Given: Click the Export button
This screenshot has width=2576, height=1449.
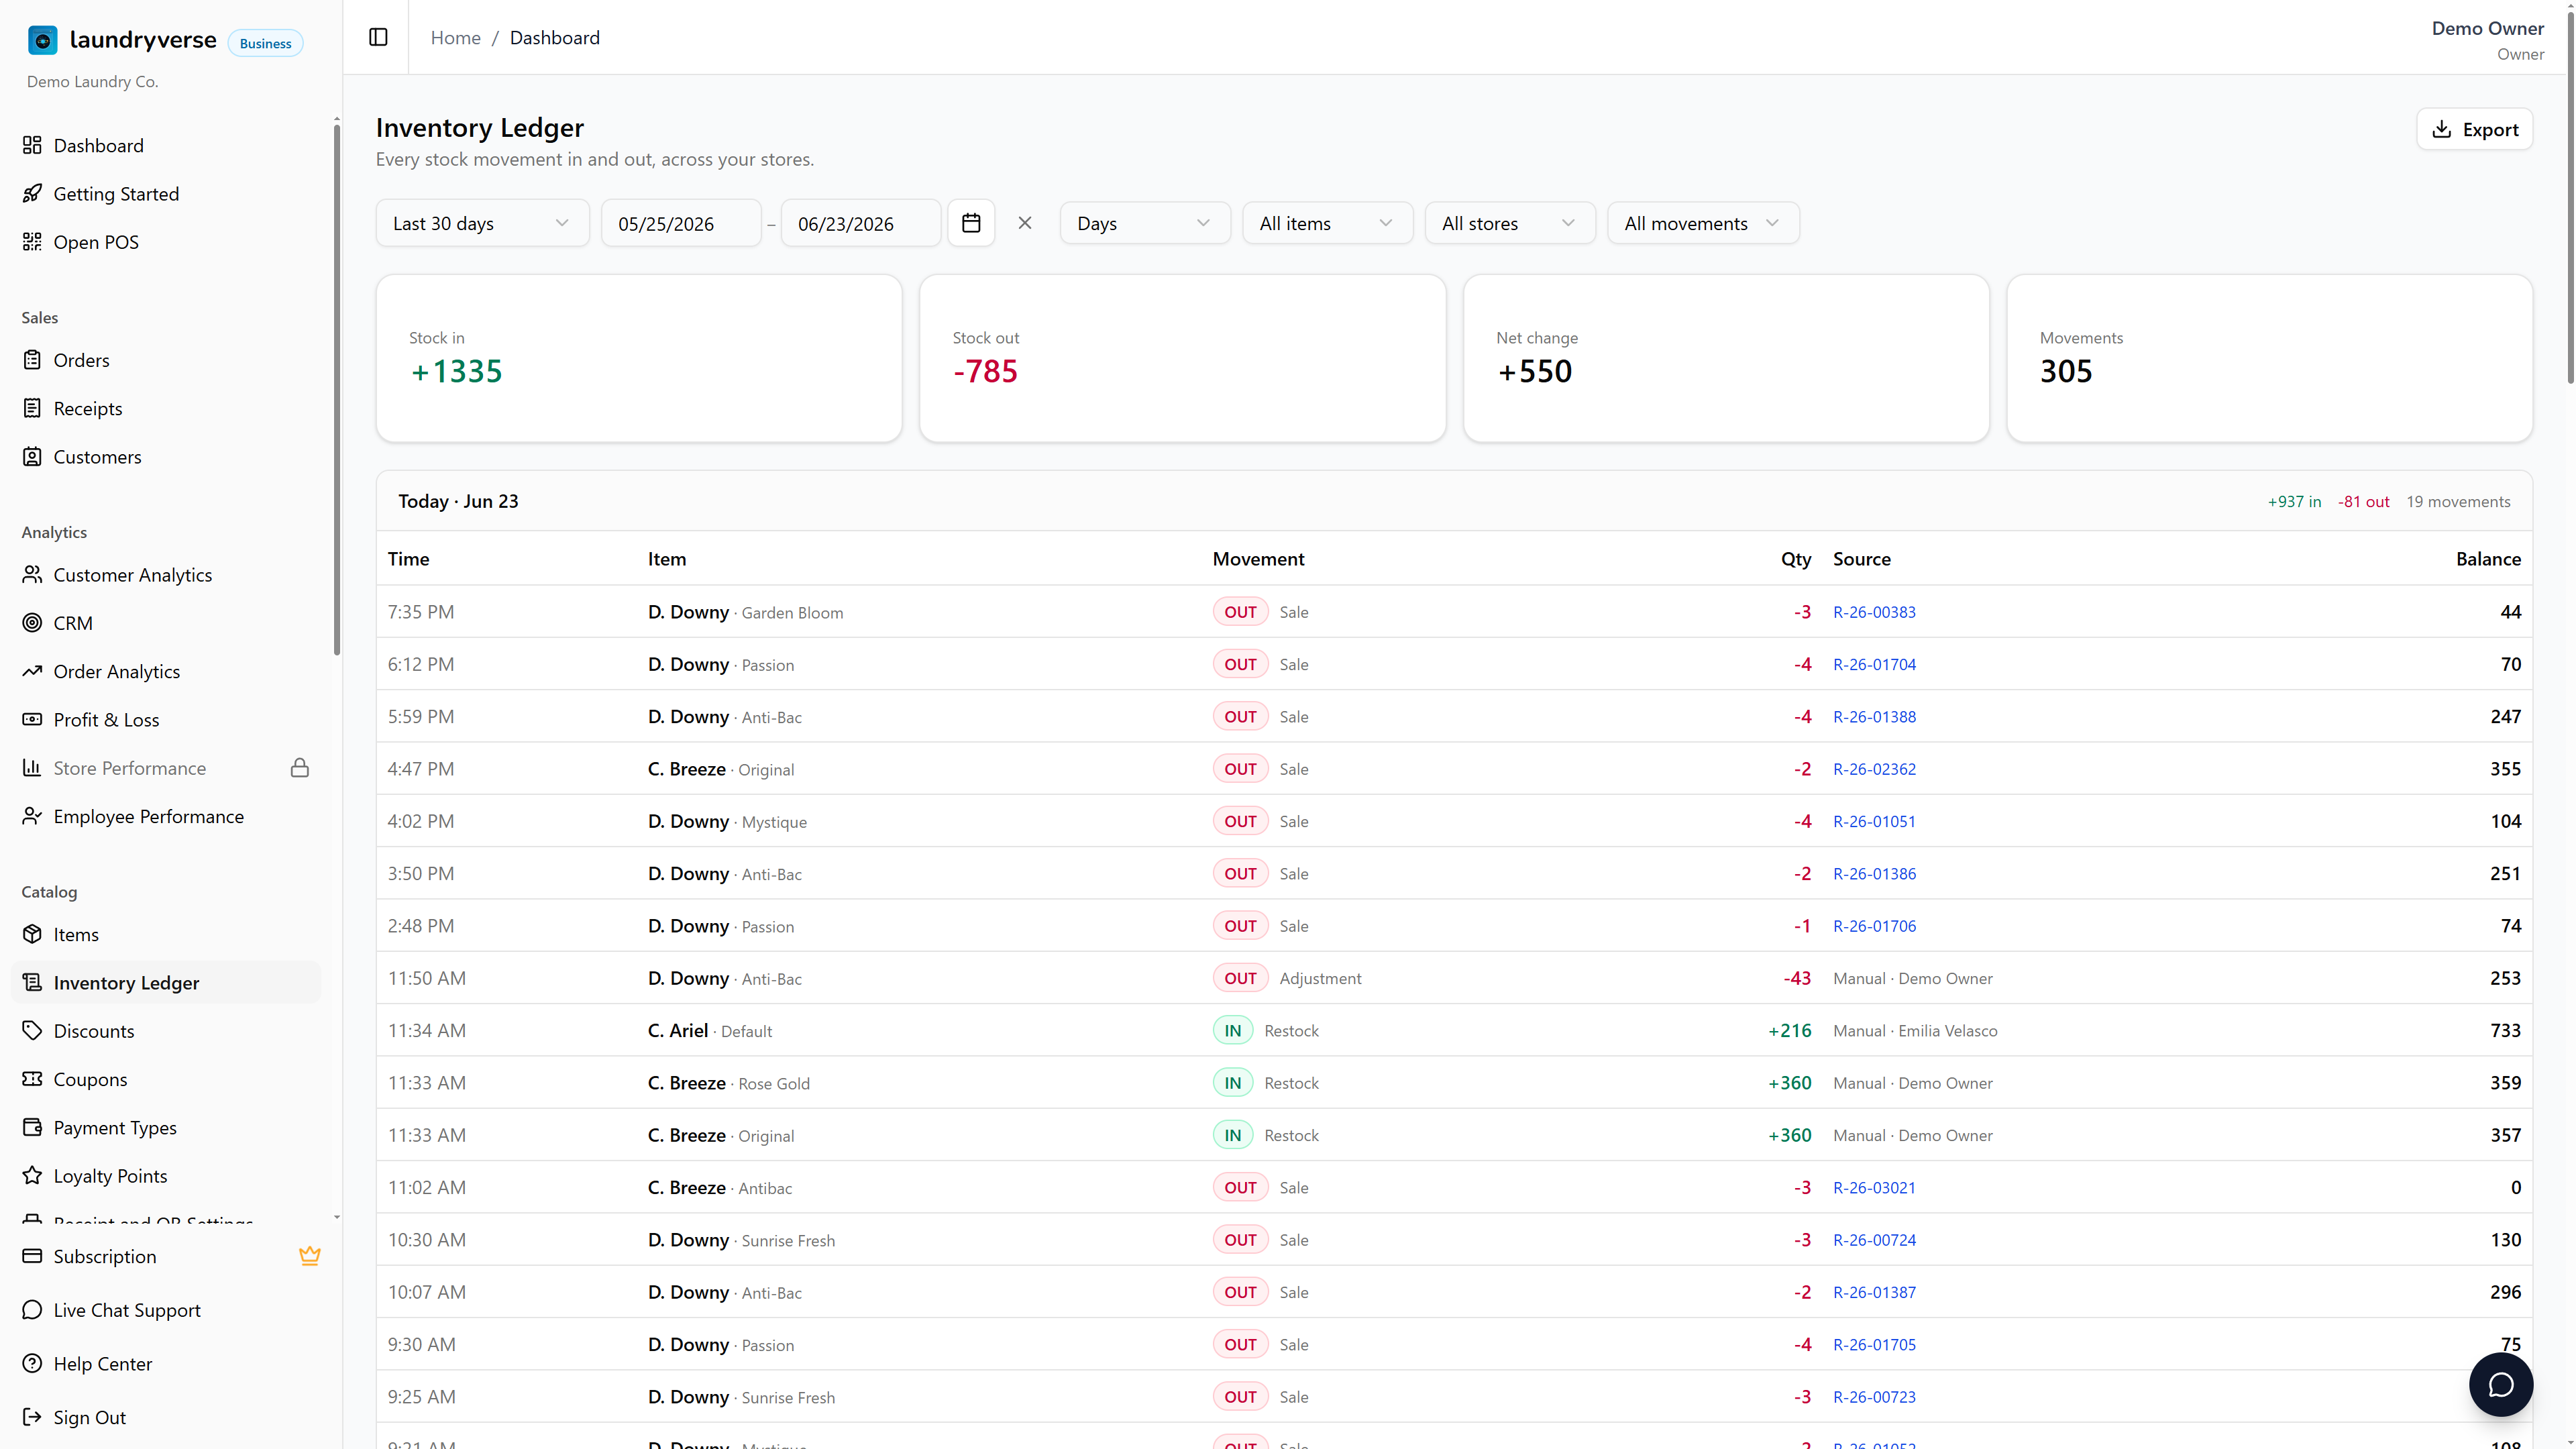Looking at the screenshot, I should pos(2474,129).
